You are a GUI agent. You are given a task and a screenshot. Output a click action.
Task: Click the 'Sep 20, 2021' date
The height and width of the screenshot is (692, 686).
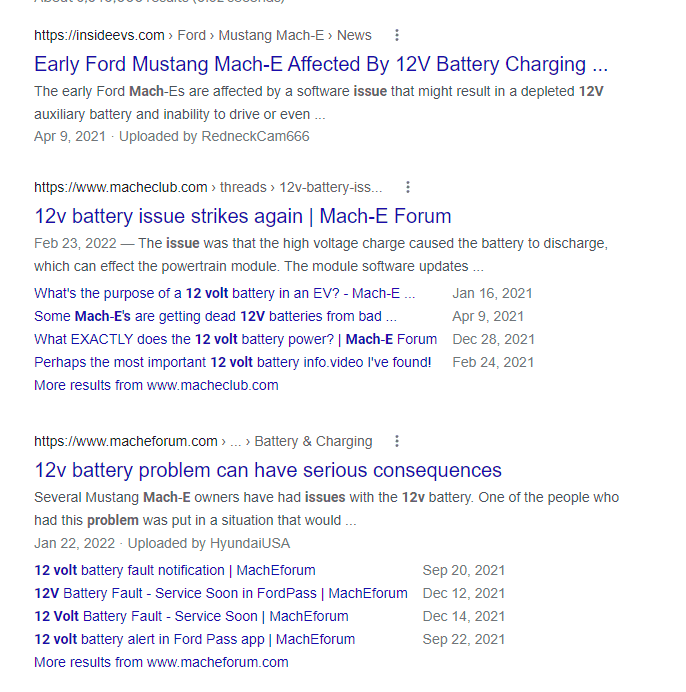[x=464, y=570]
